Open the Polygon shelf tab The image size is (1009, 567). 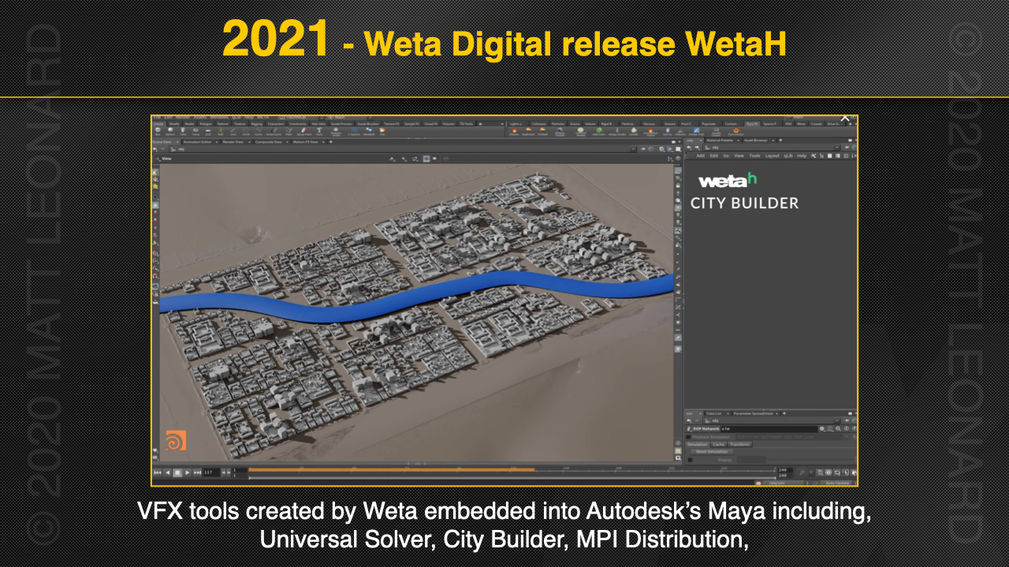[206, 124]
